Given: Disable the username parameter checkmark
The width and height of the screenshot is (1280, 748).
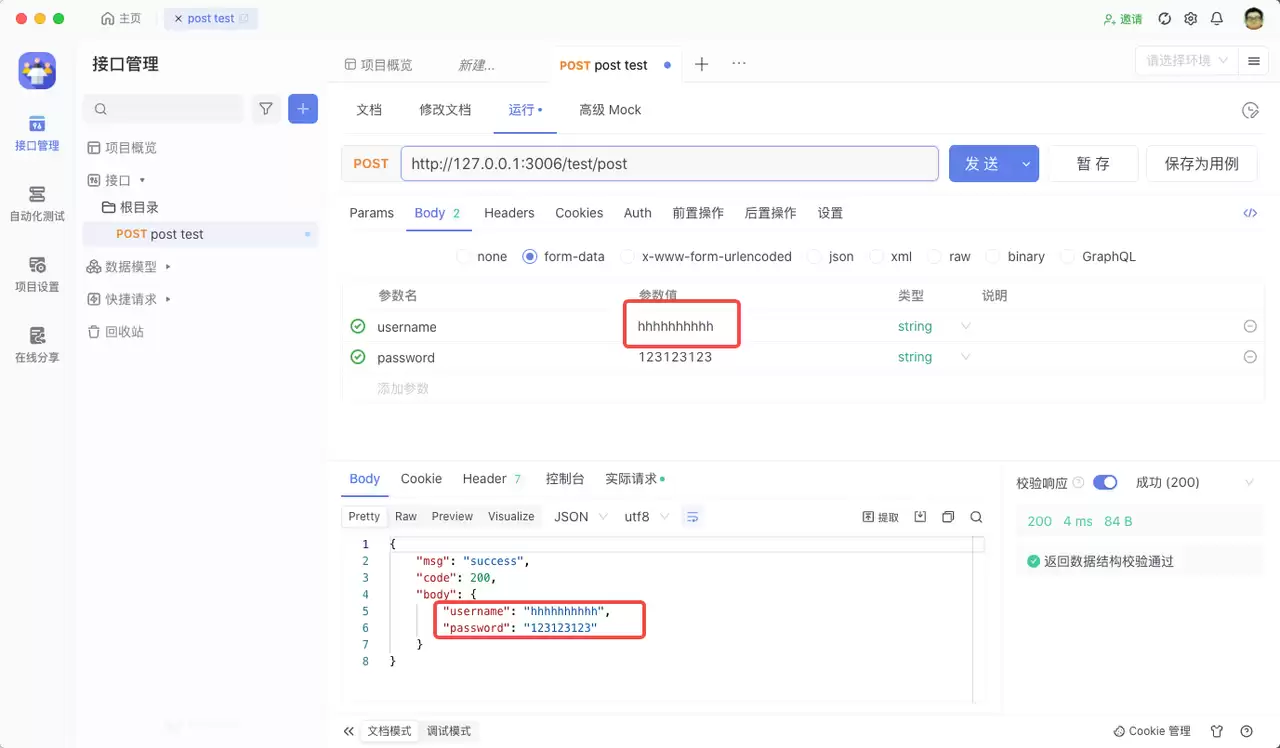Looking at the screenshot, I should pyautogui.click(x=358, y=326).
